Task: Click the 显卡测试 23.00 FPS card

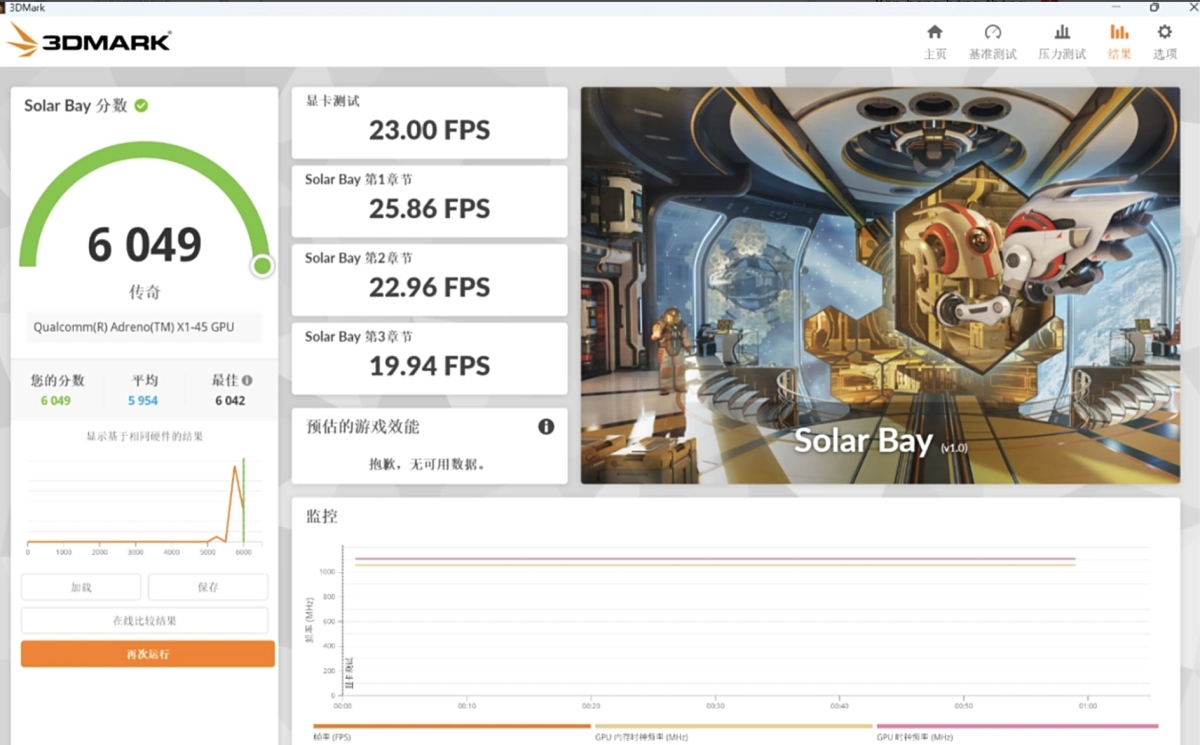Action: tap(429, 122)
